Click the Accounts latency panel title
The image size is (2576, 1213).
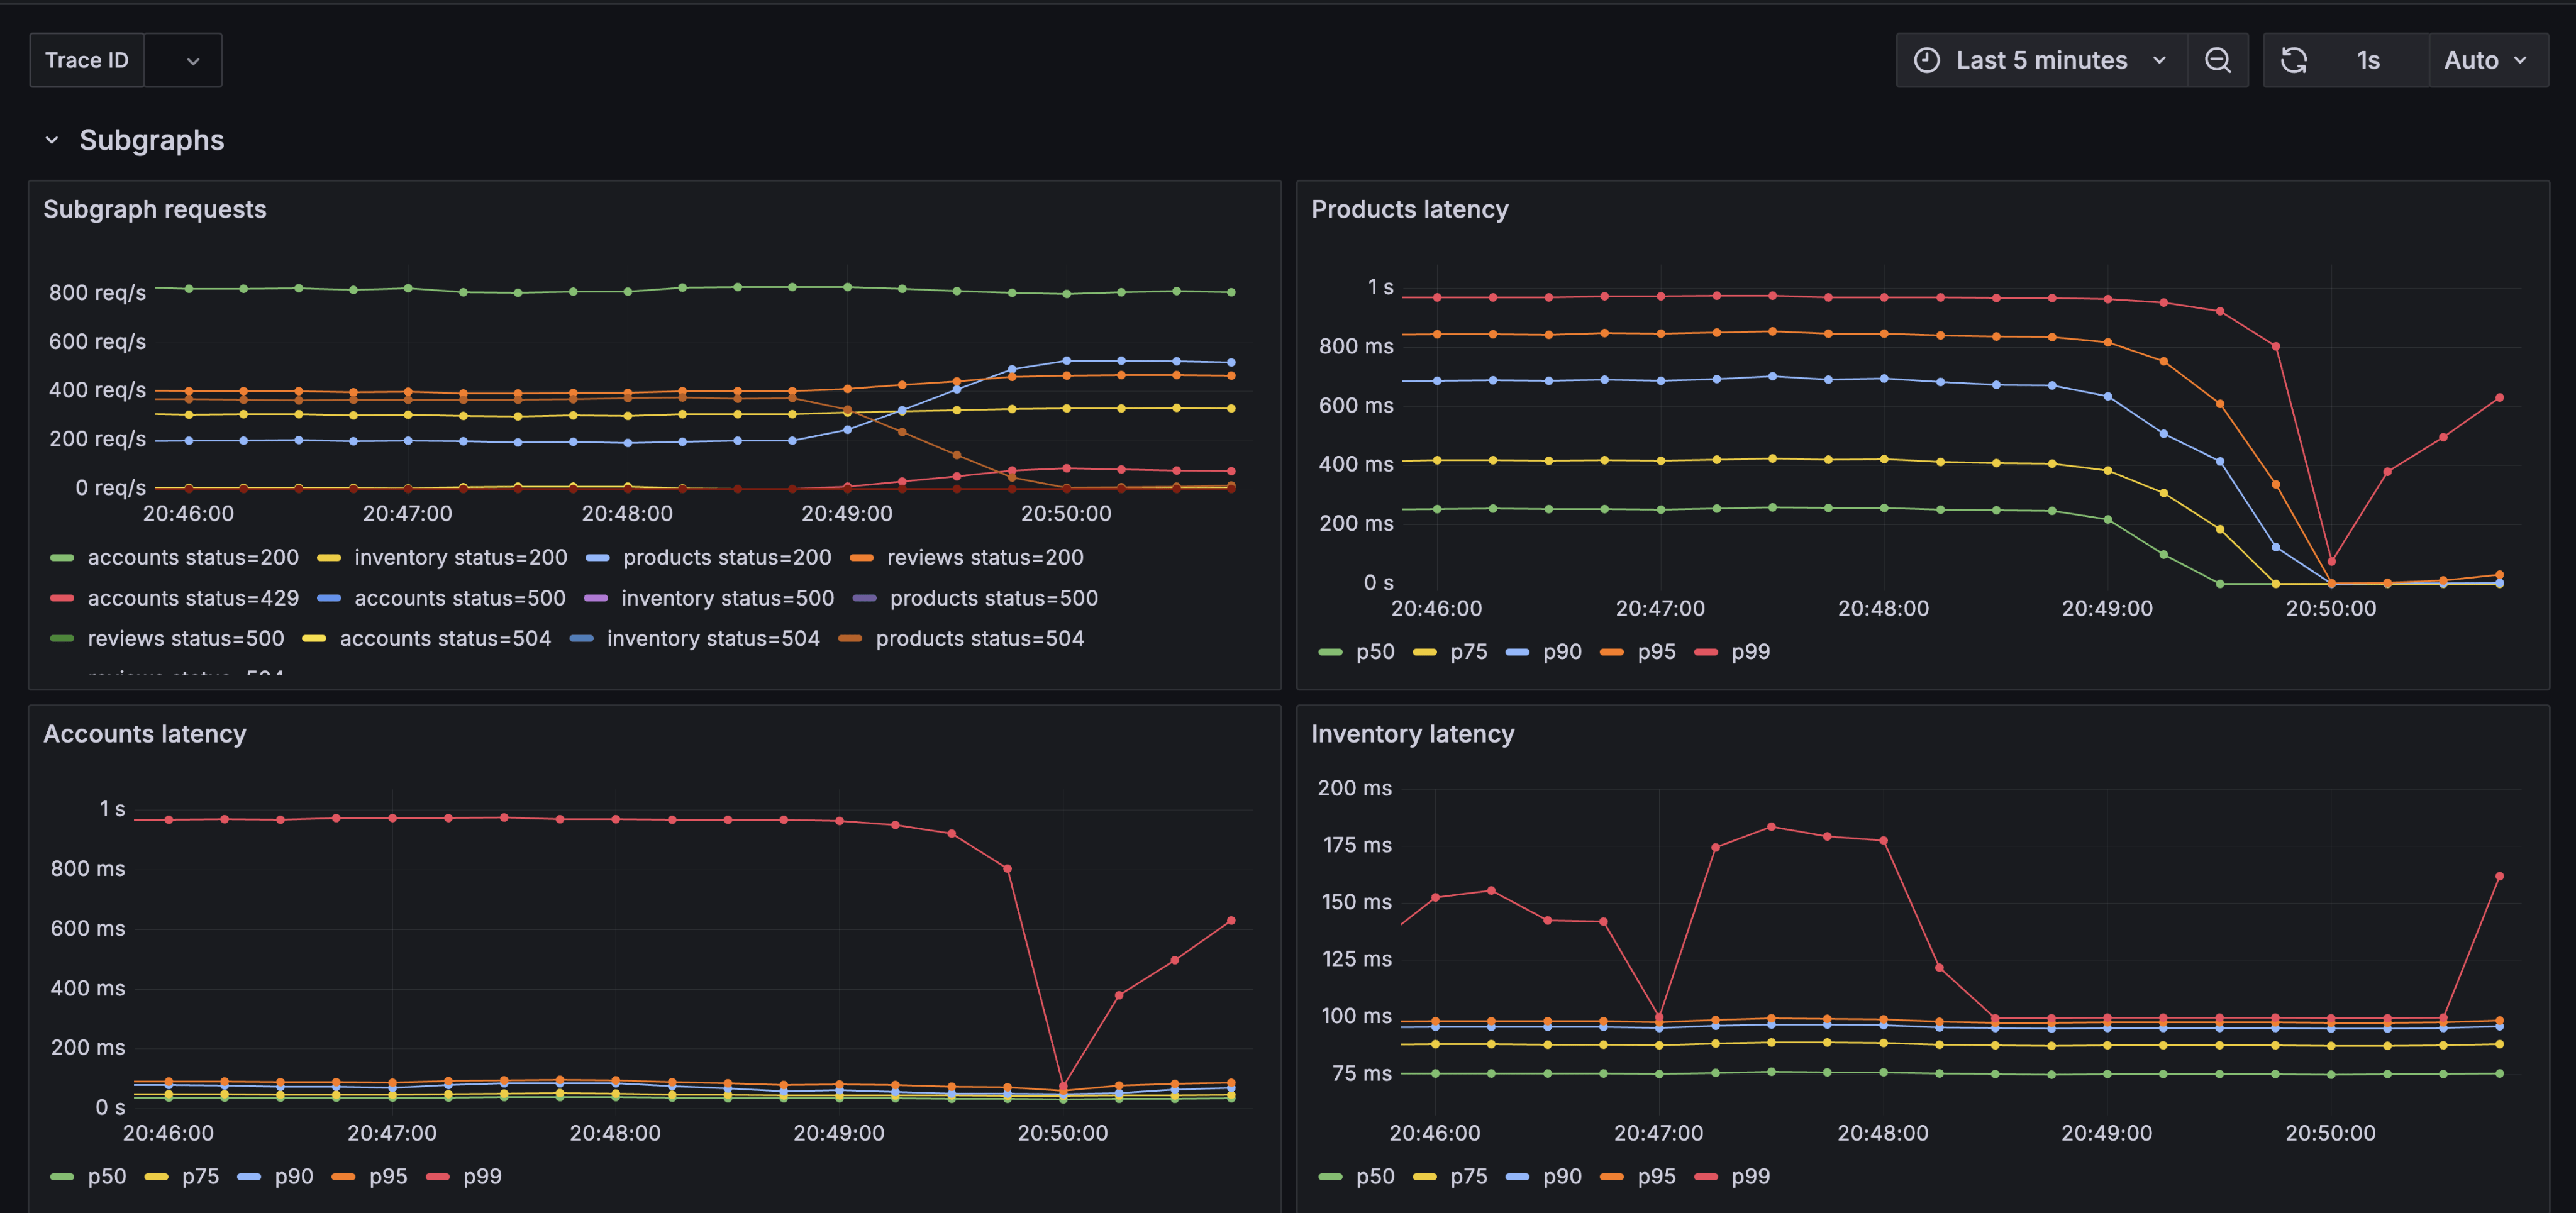(x=145, y=734)
